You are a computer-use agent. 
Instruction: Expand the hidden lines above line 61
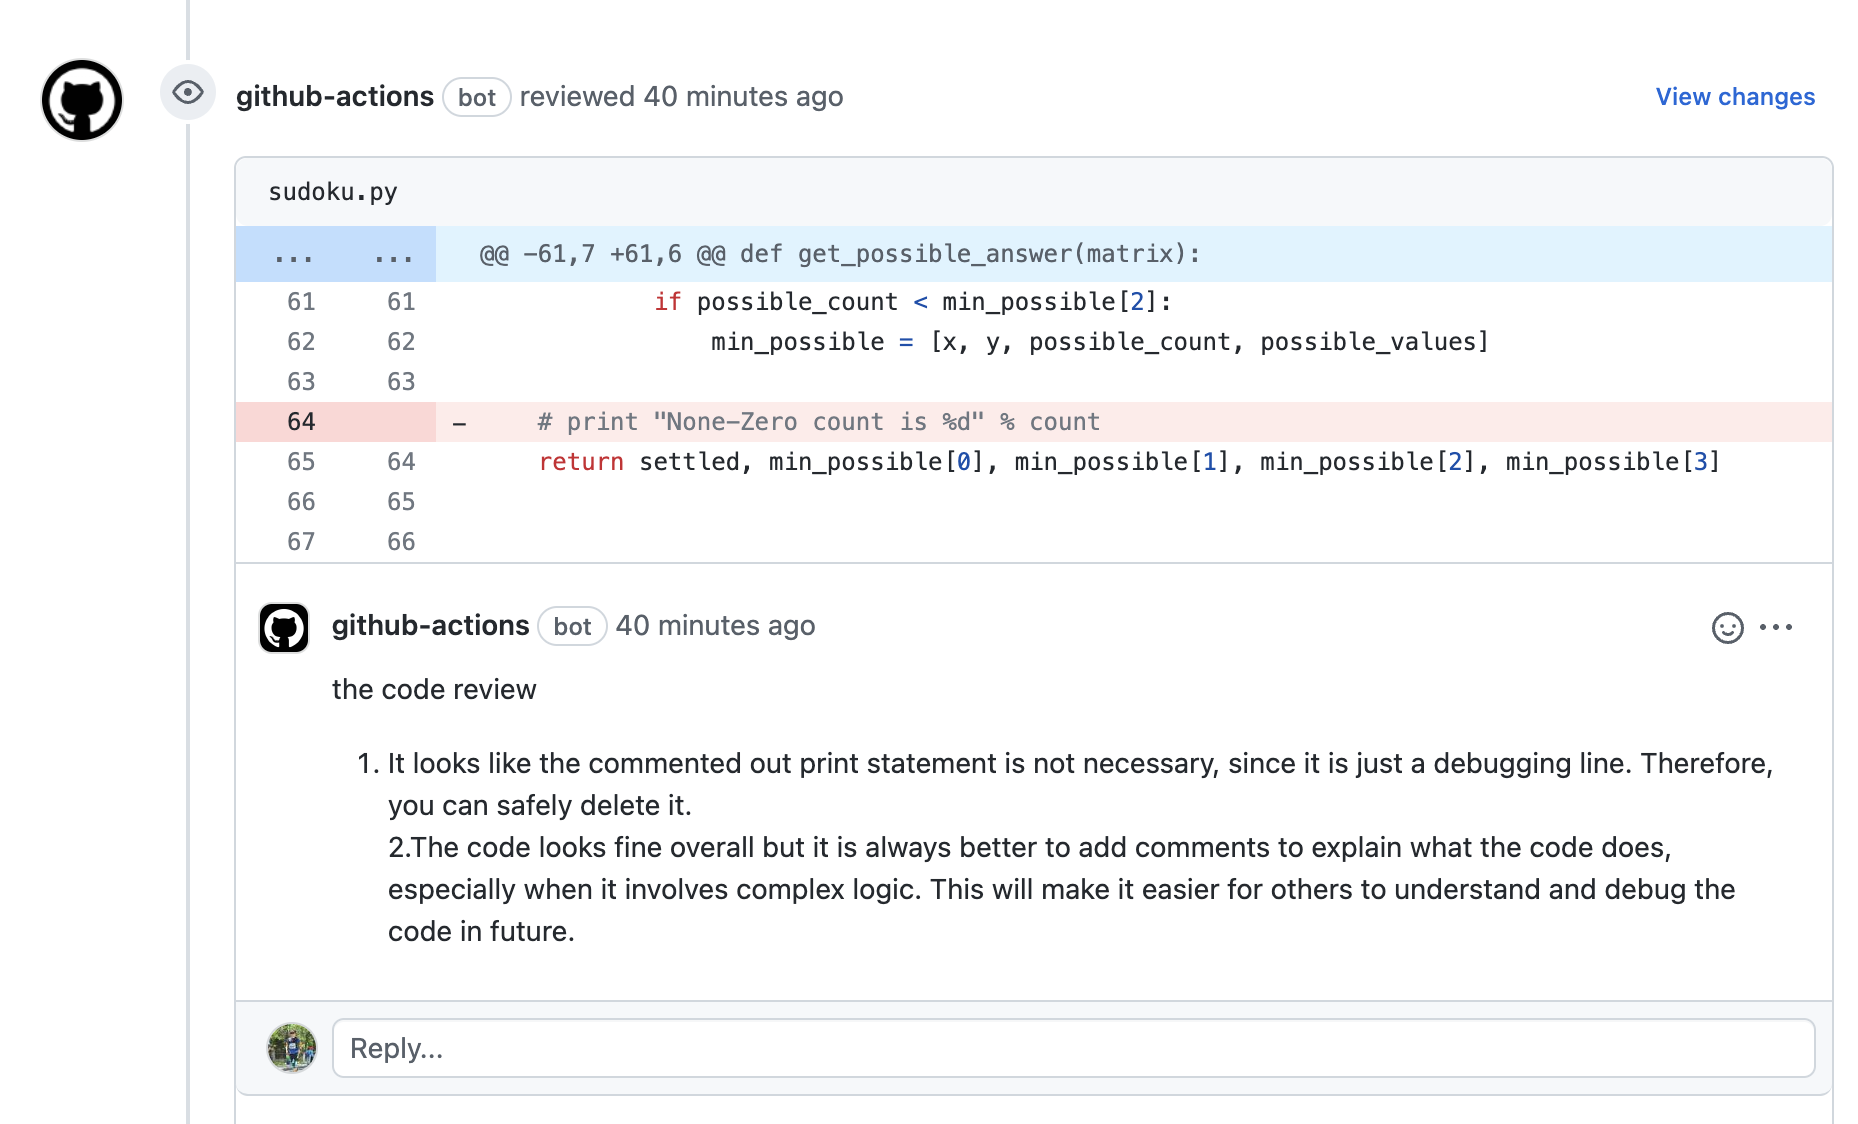(x=335, y=254)
